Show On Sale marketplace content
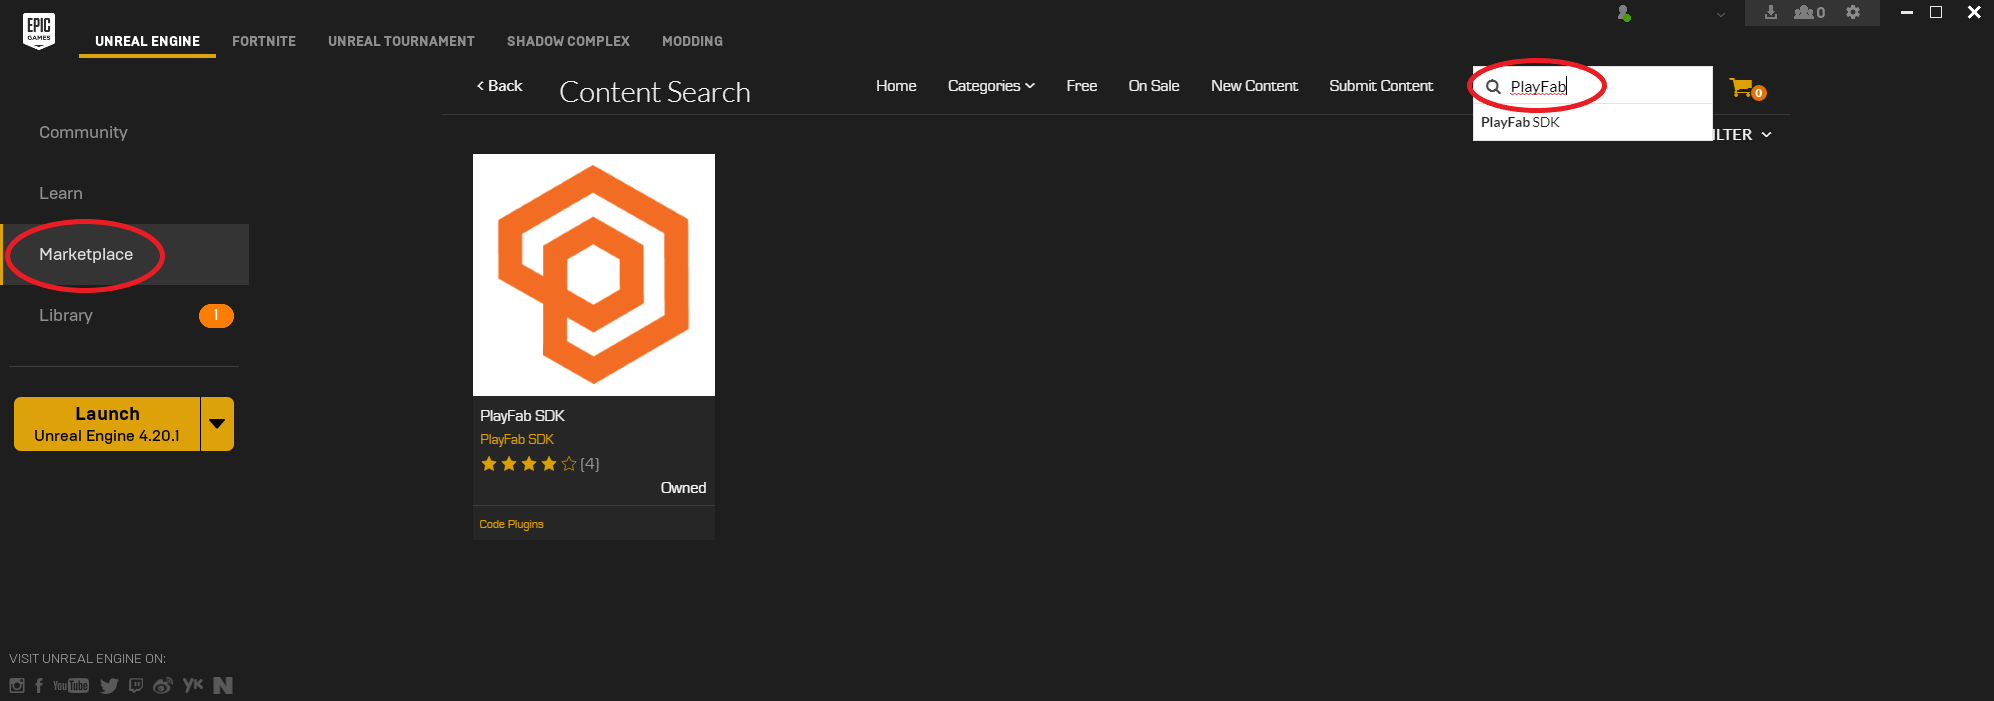1994x701 pixels. pos(1154,86)
